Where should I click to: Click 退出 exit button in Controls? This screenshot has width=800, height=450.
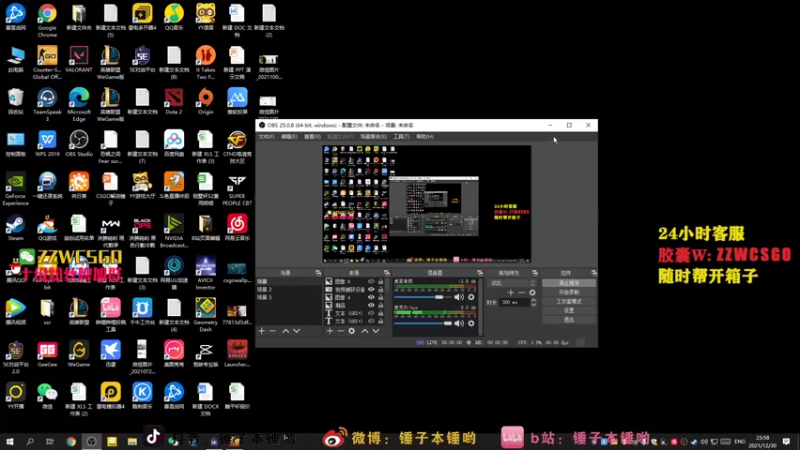pyautogui.click(x=569, y=319)
